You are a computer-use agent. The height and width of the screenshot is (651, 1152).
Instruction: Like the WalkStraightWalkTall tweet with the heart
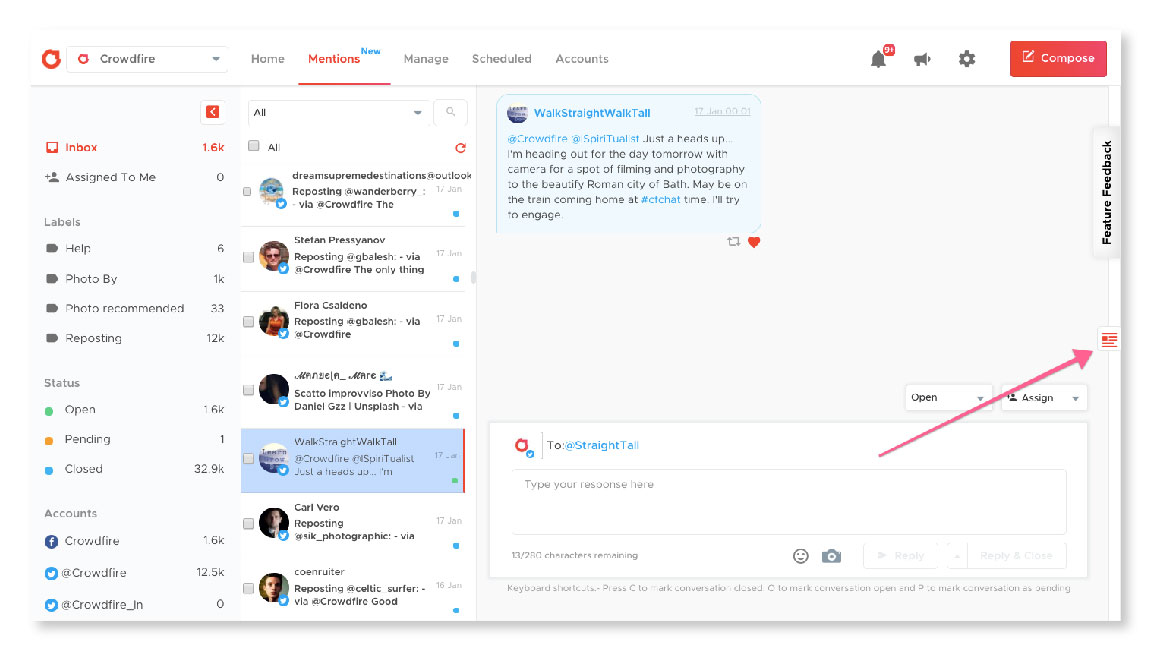click(x=754, y=242)
